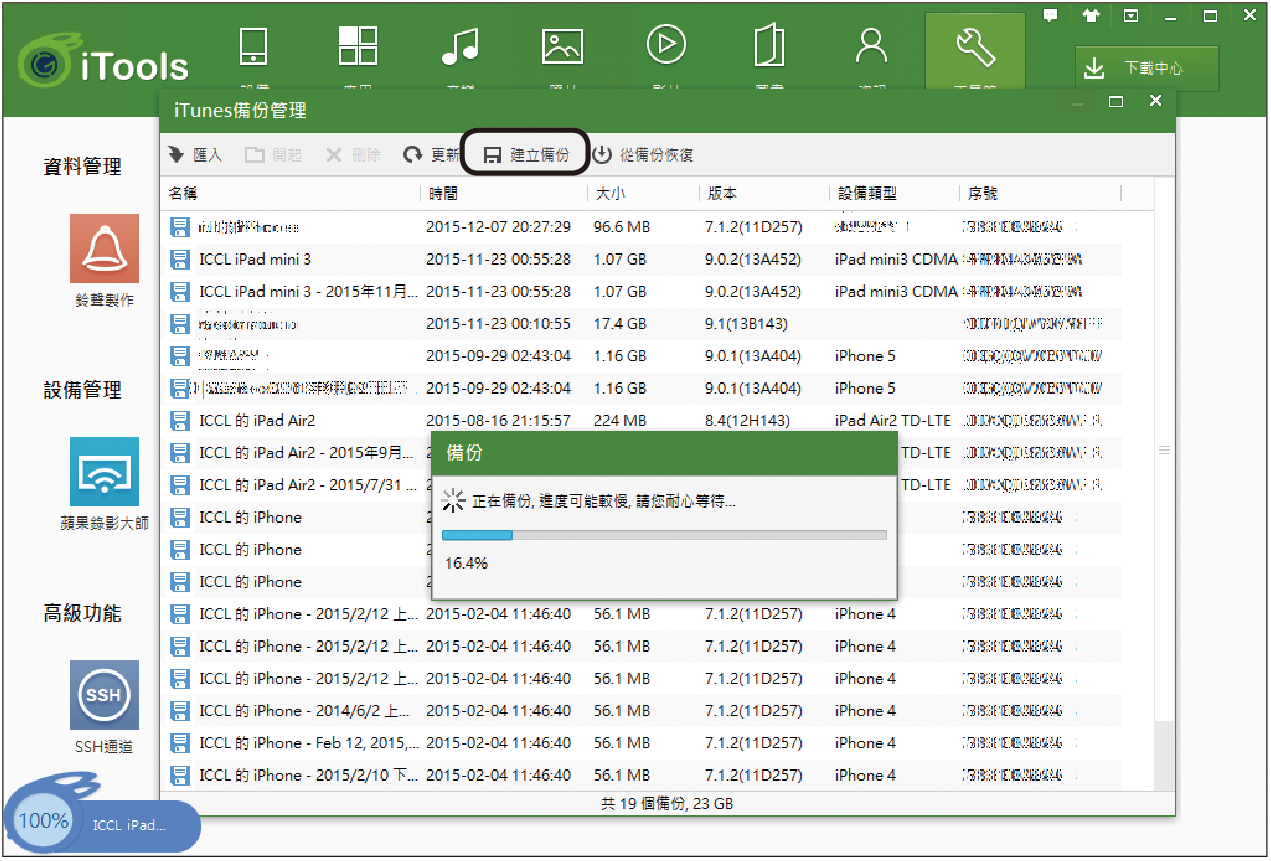Select the 'ICCL 的 iPad Air2 - 2015年9月...' backup name
This screenshot has width=1271, height=861.
(306, 453)
